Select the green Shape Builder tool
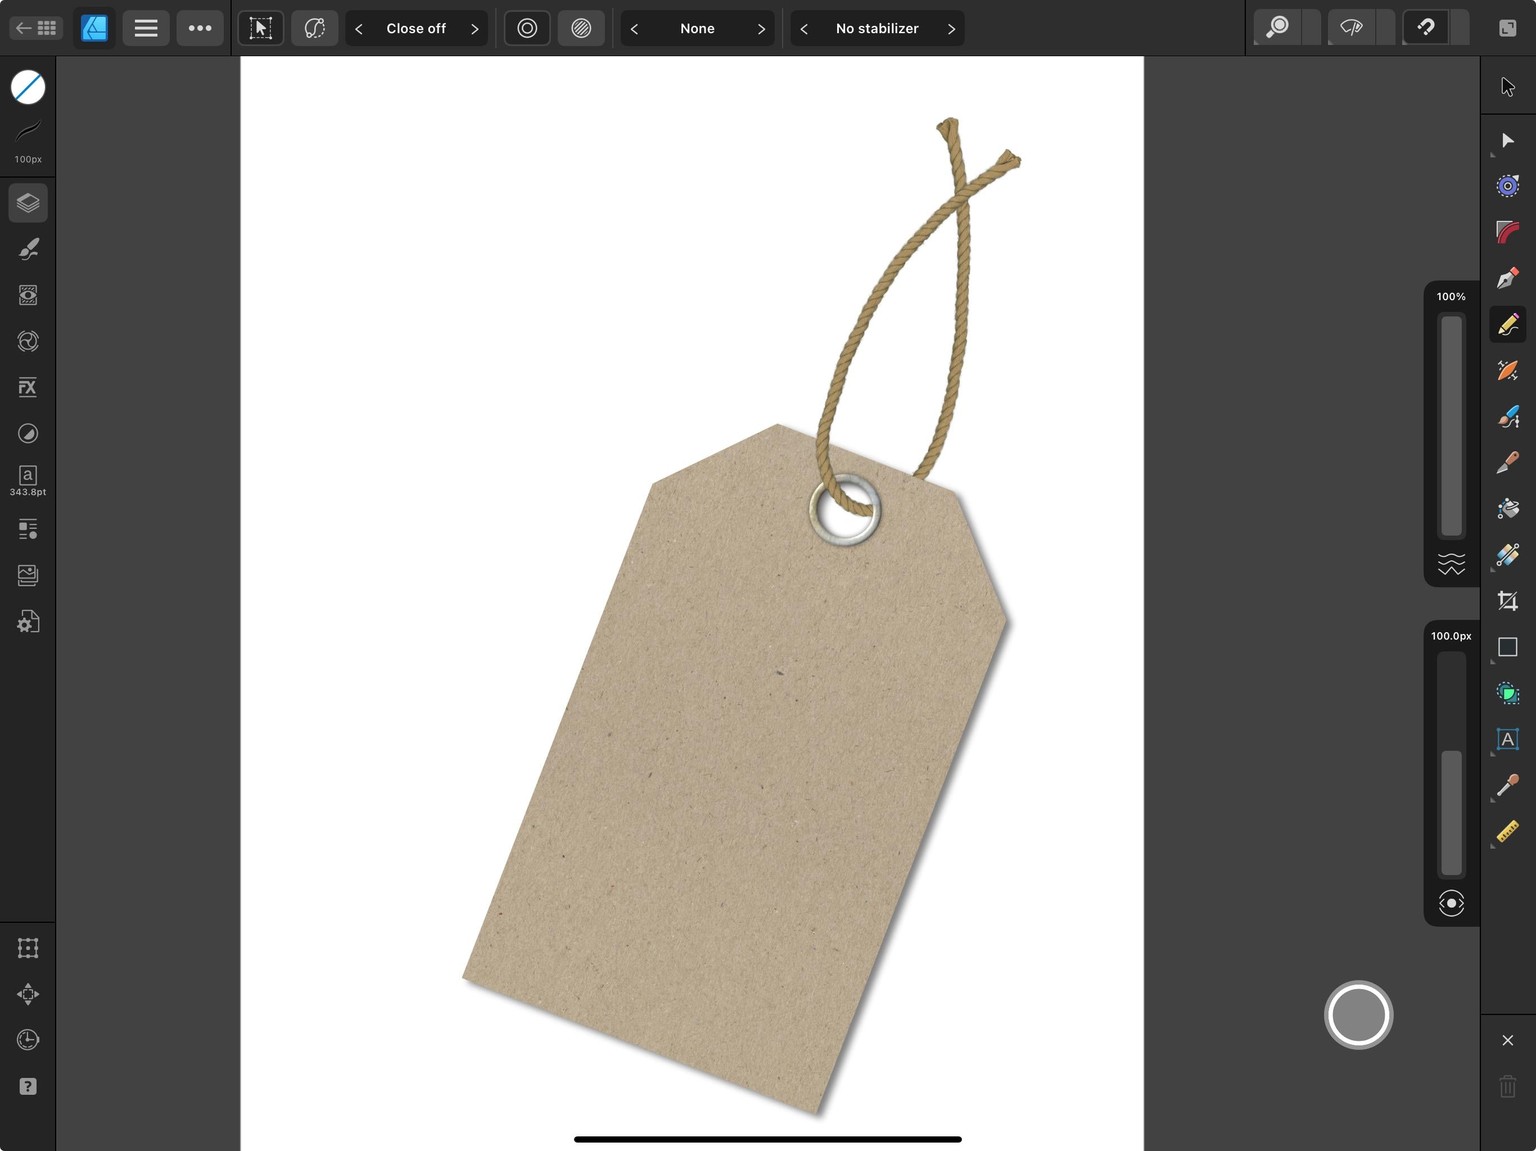This screenshot has width=1536, height=1151. point(1507,693)
